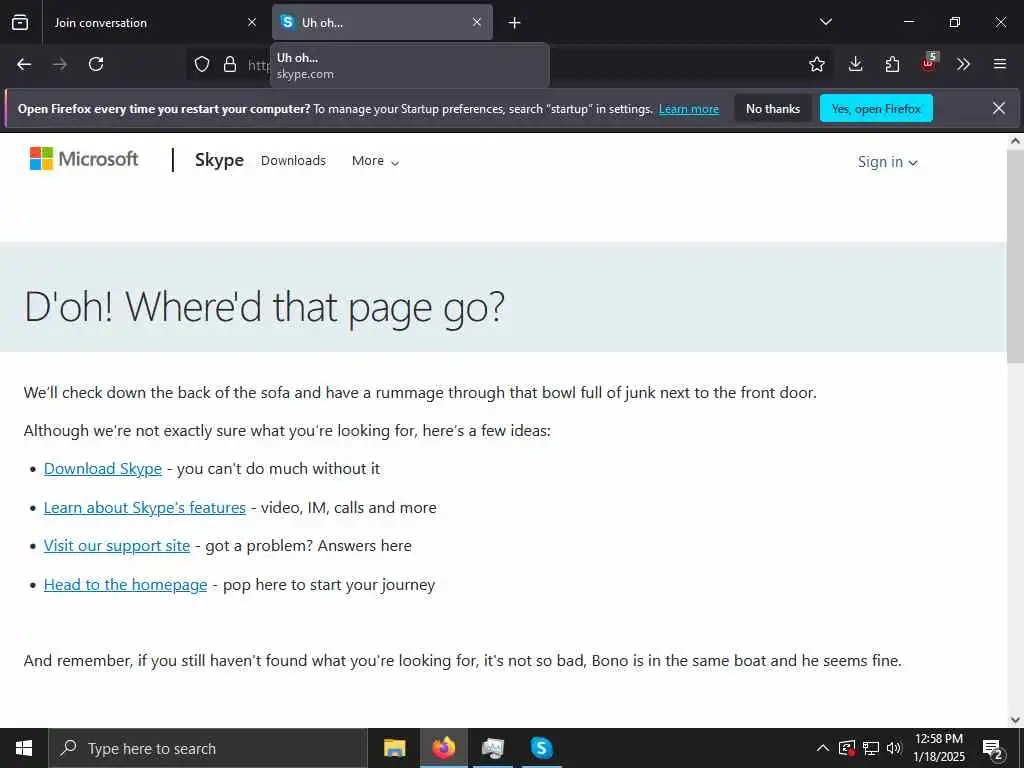Open the Firefox application menu

tap(1000, 64)
